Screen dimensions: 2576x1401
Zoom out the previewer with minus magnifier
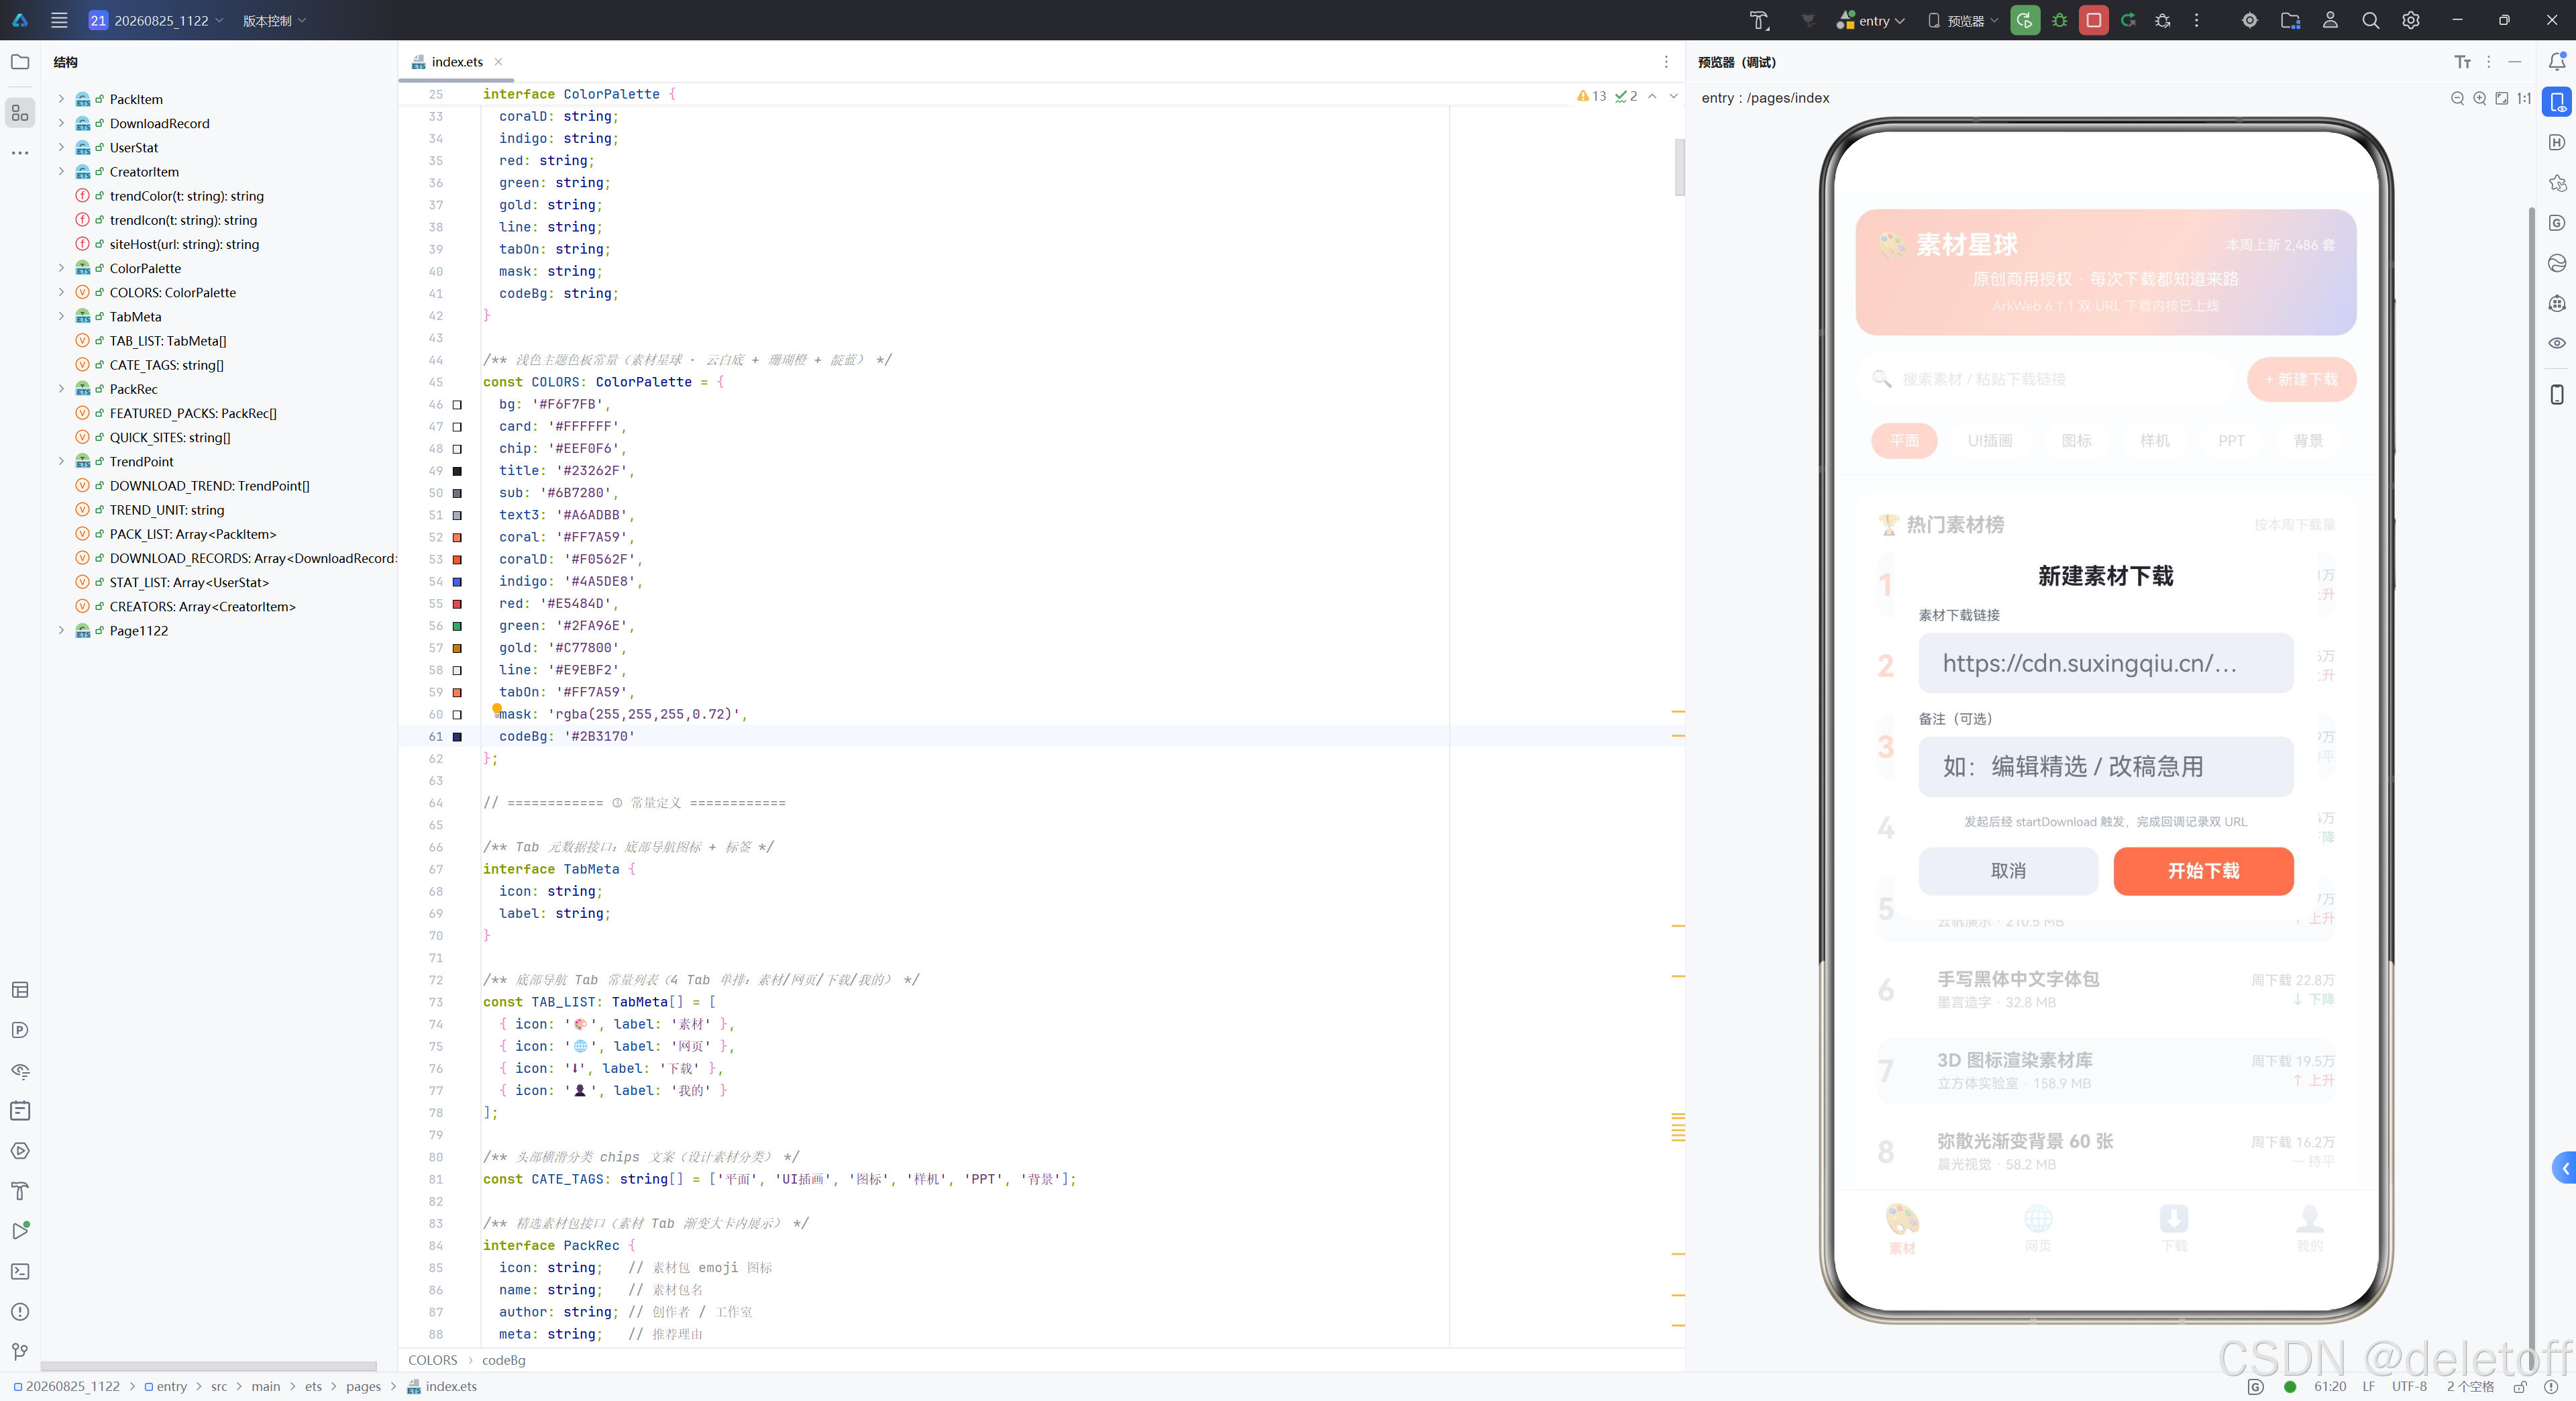(x=2457, y=98)
